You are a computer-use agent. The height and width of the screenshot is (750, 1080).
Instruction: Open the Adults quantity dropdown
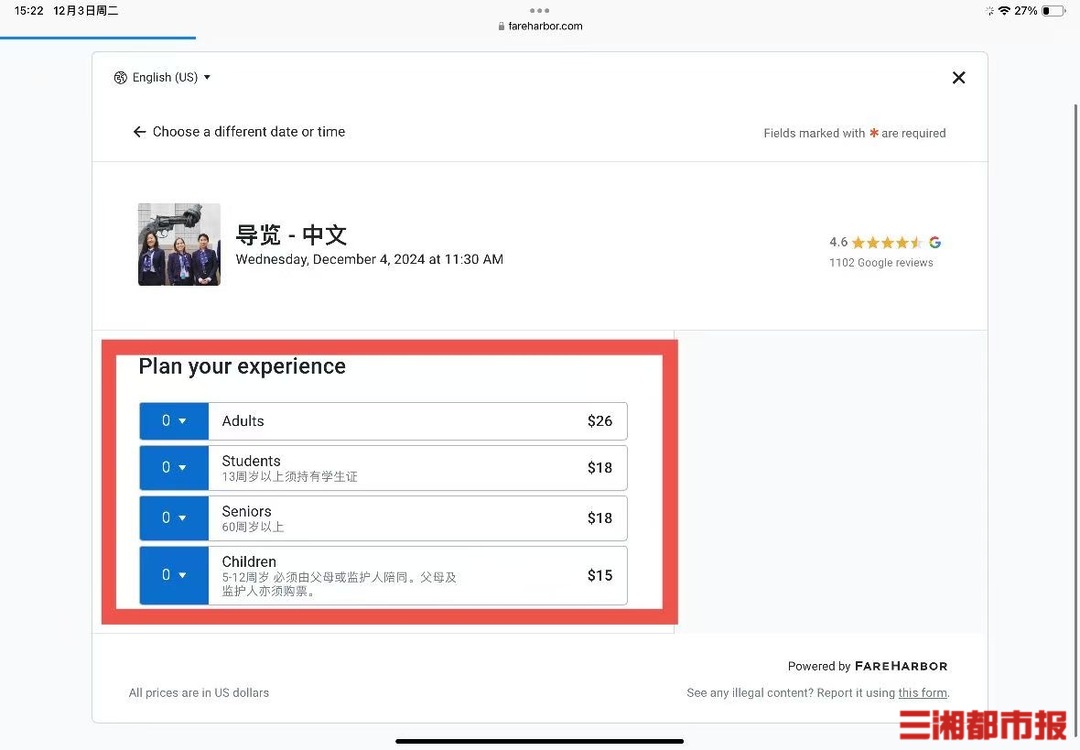pyautogui.click(x=174, y=421)
